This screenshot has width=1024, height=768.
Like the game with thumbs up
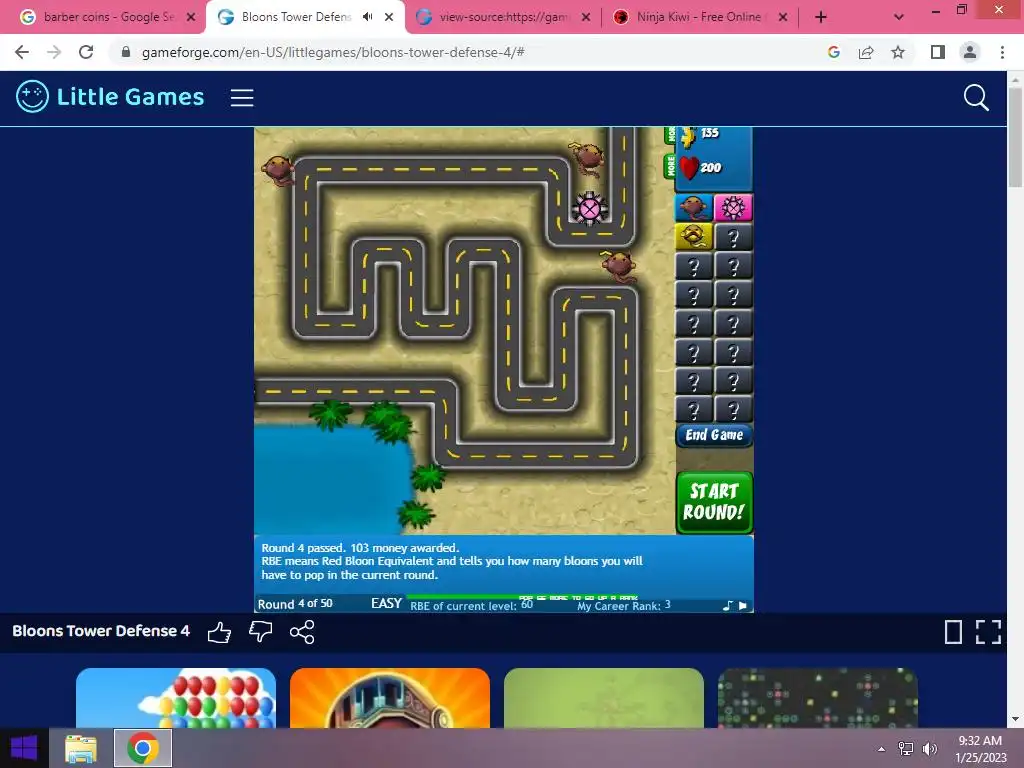point(219,632)
